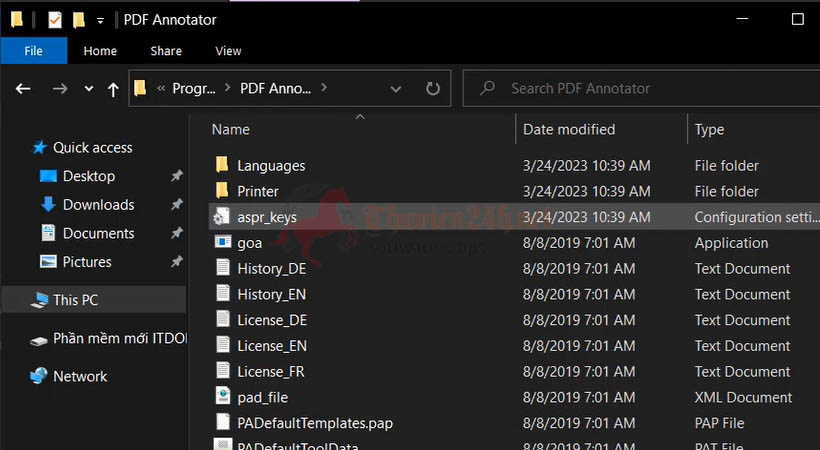The width and height of the screenshot is (820, 450).
Task: Refresh the PDF Annotator folder
Action: click(x=432, y=88)
